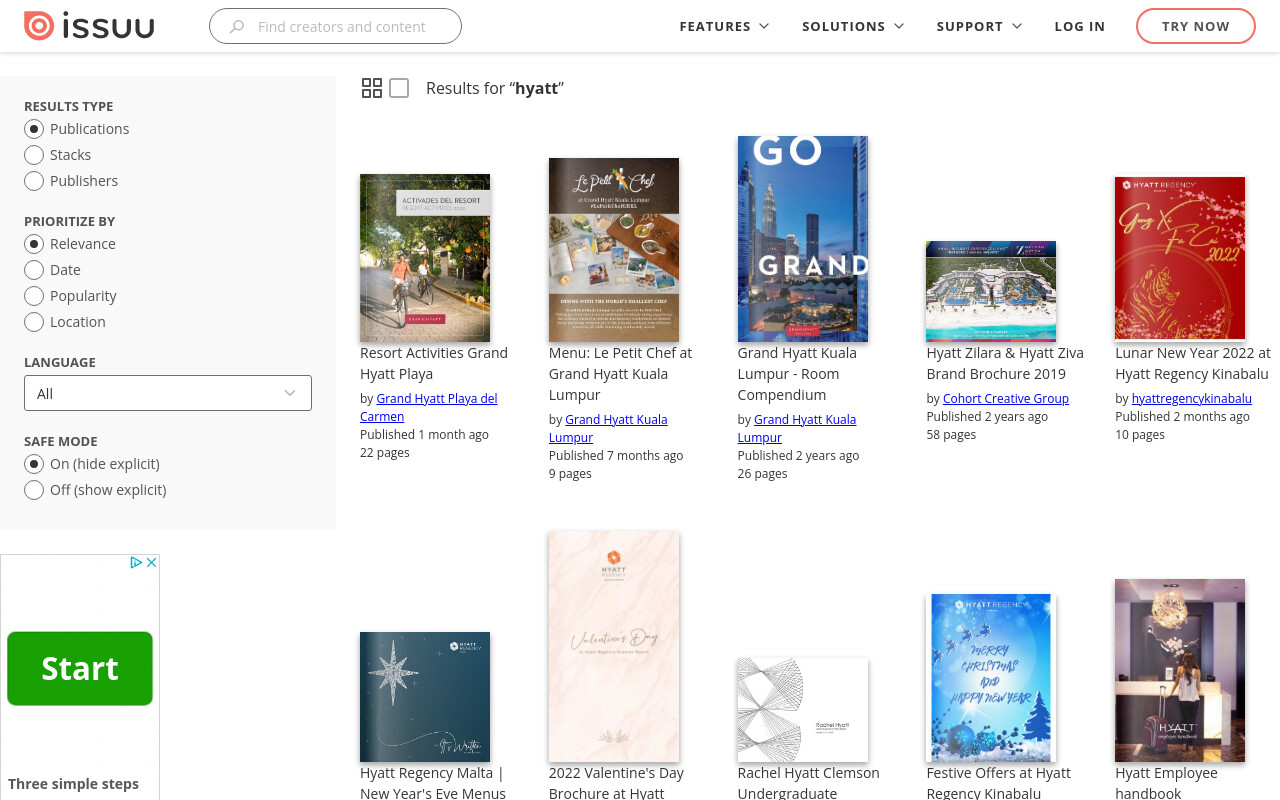
Task: Expand the Features menu
Action: pyautogui.click(x=724, y=26)
